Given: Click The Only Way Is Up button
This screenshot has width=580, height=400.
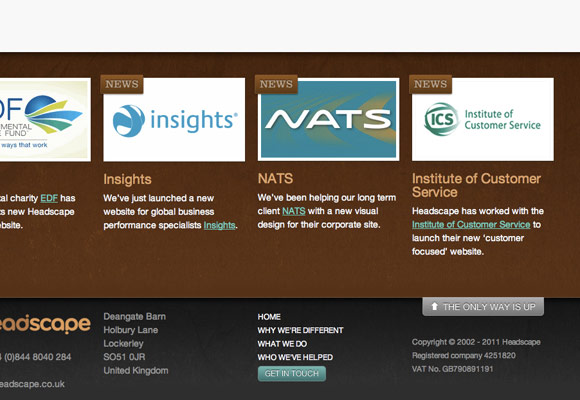Looking at the screenshot, I should coord(483,307).
